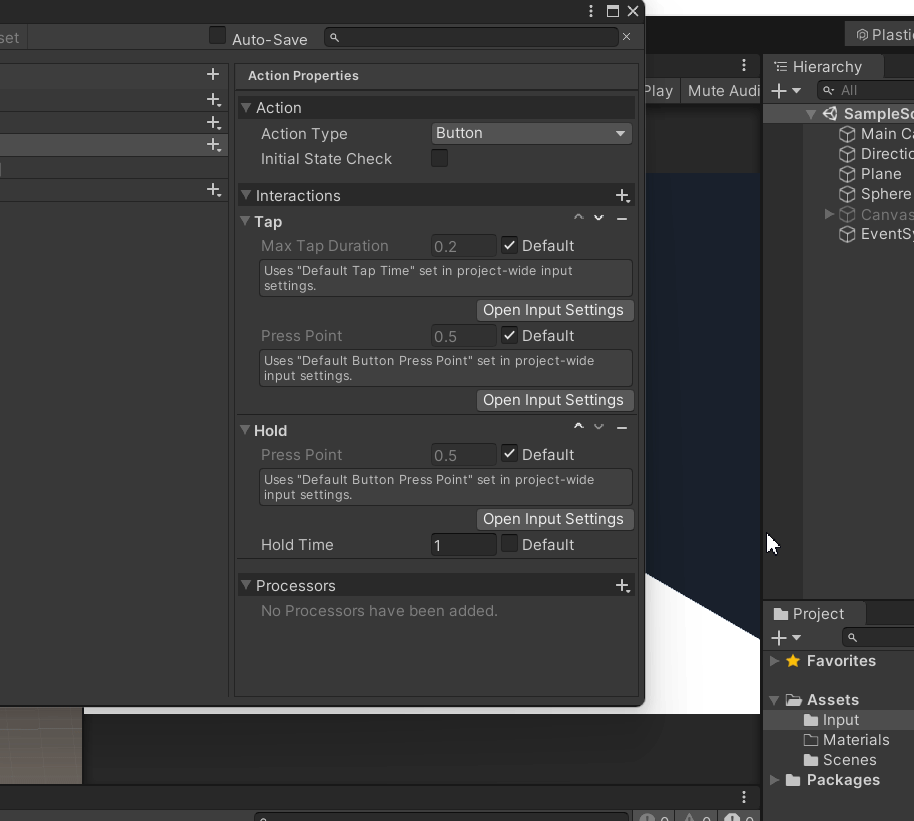Move the Hold interaction up

pyautogui.click(x=578, y=427)
